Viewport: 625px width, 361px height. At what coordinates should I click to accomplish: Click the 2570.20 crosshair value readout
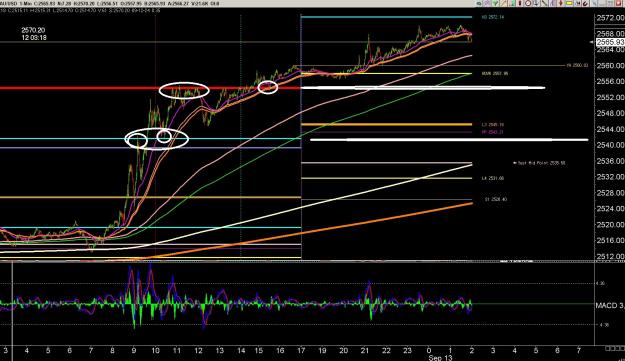pos(33,30)
